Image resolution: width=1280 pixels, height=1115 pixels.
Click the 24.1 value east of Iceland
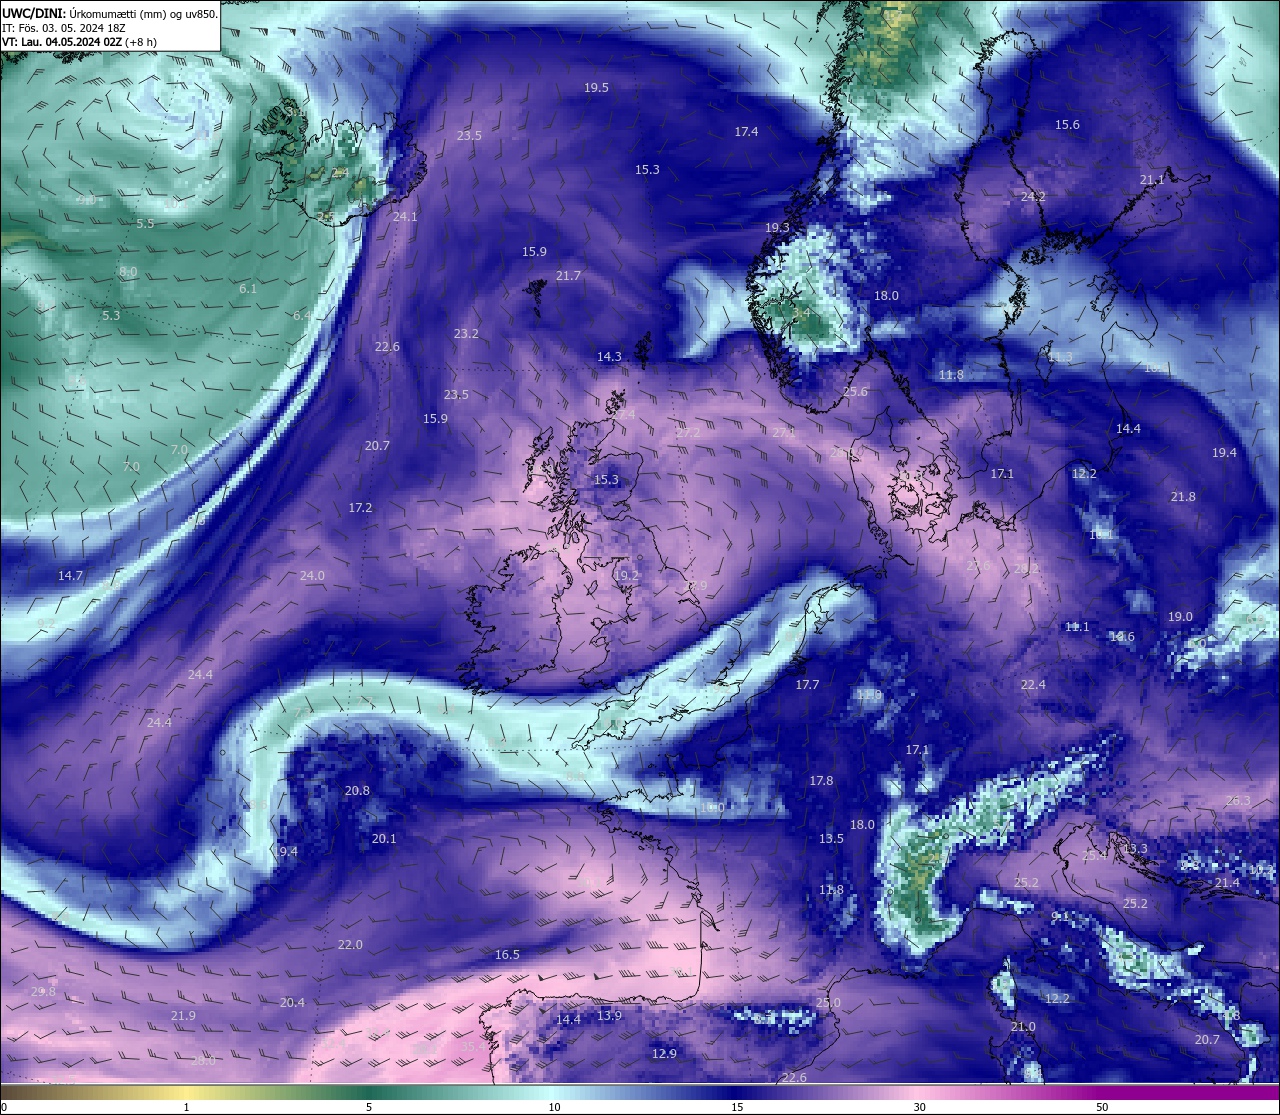[405, 217]
